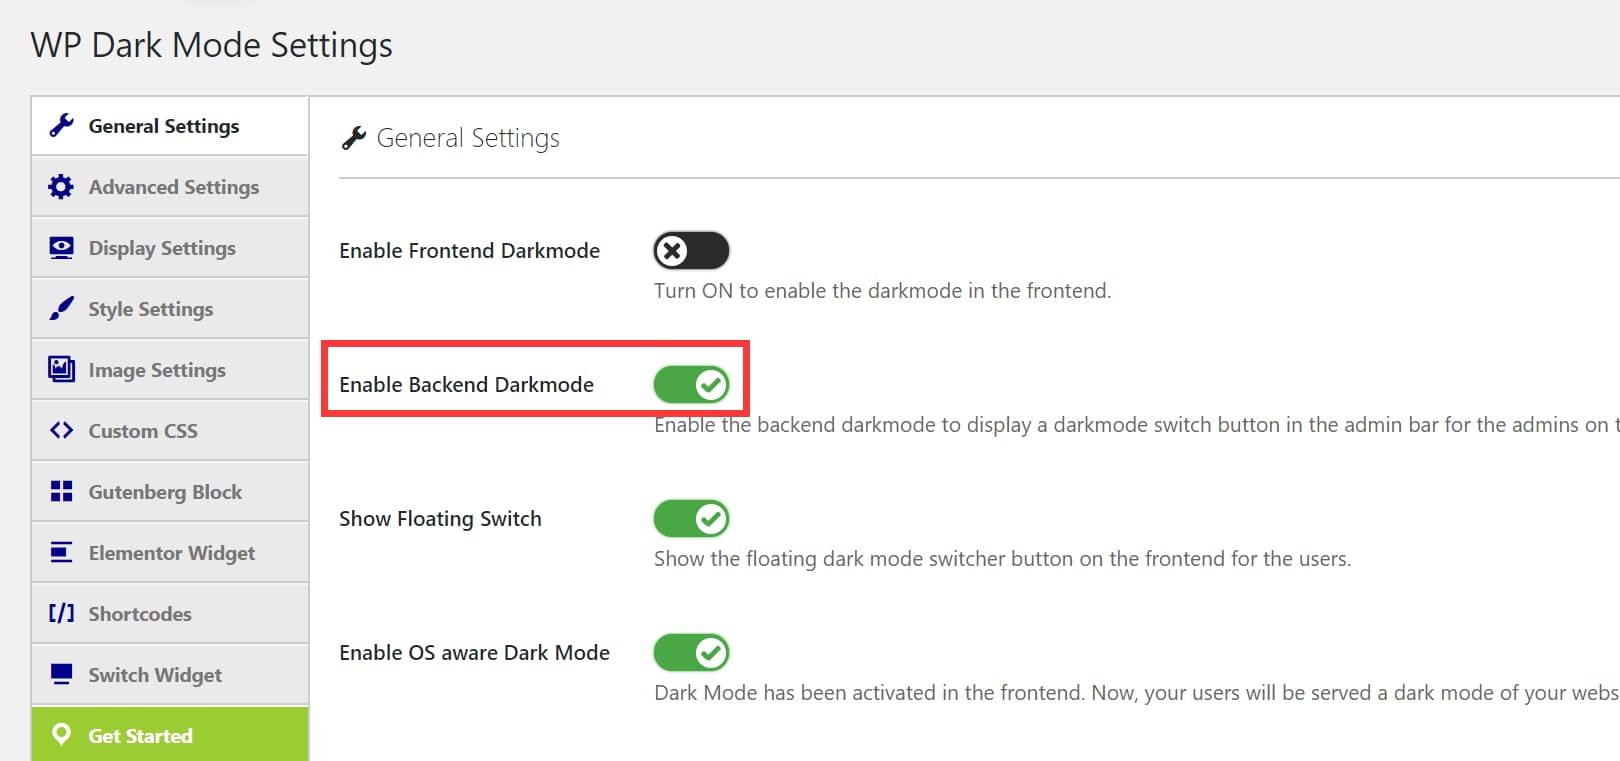Go to the Style Settings tab
Image resolution: width=1620 pixels, height=761 pixels.
click(150, 309)
